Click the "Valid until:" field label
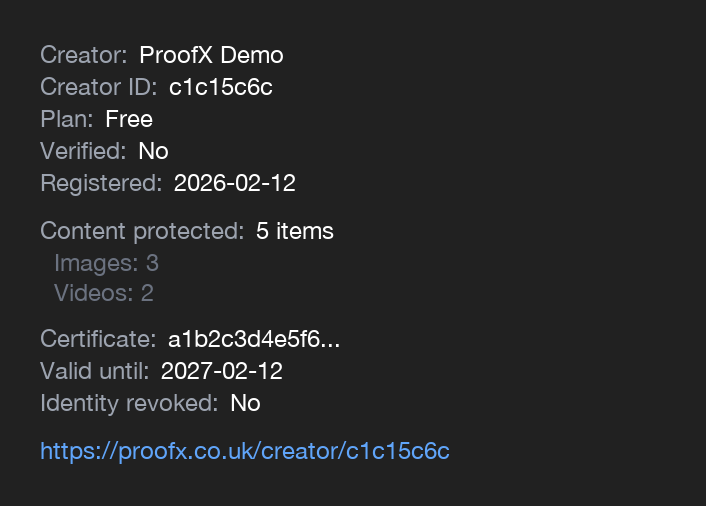This screenshot has width=706, height=506. [94, 371]
